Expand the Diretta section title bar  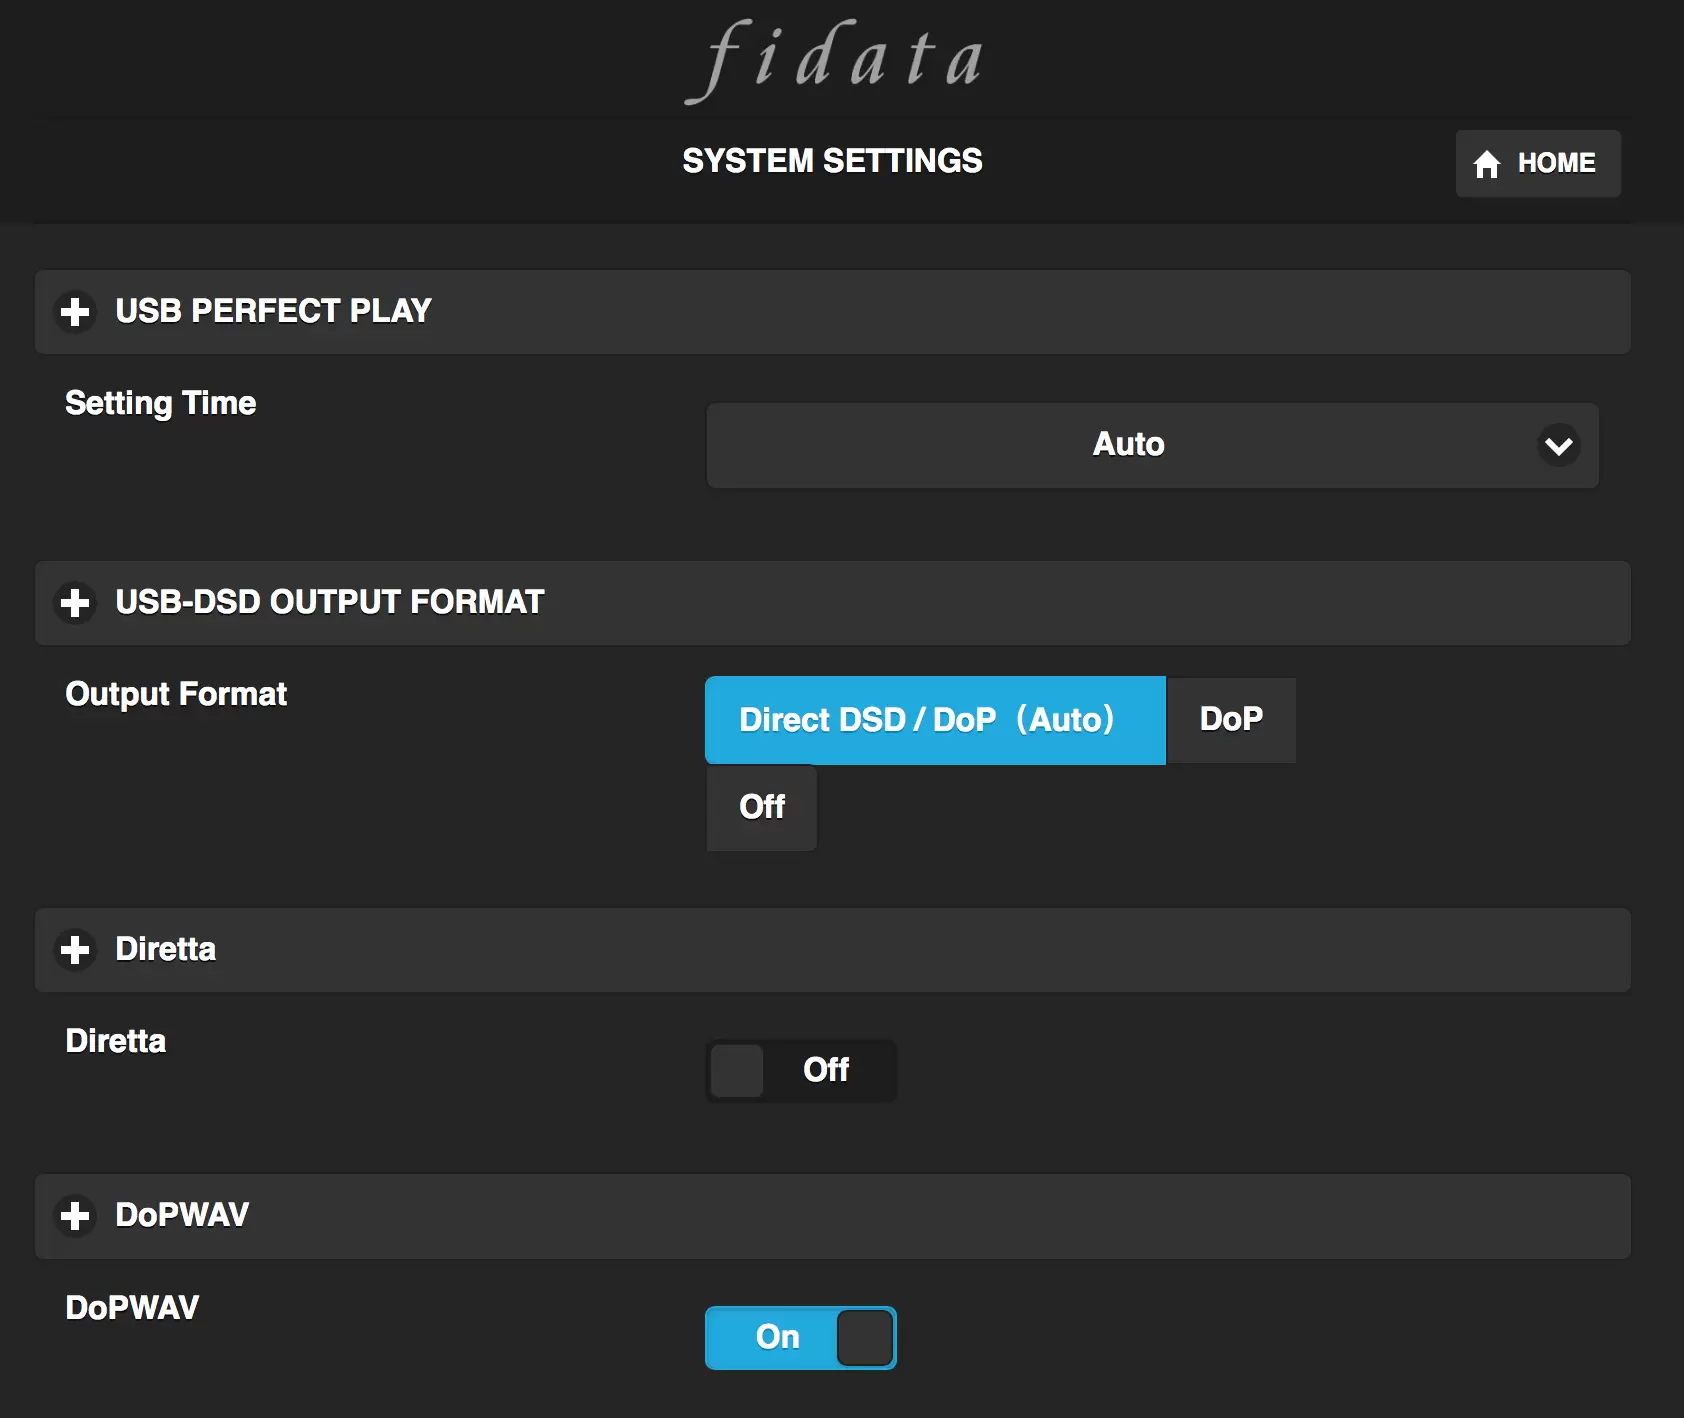pyautogui.click(x=832, y=950)
